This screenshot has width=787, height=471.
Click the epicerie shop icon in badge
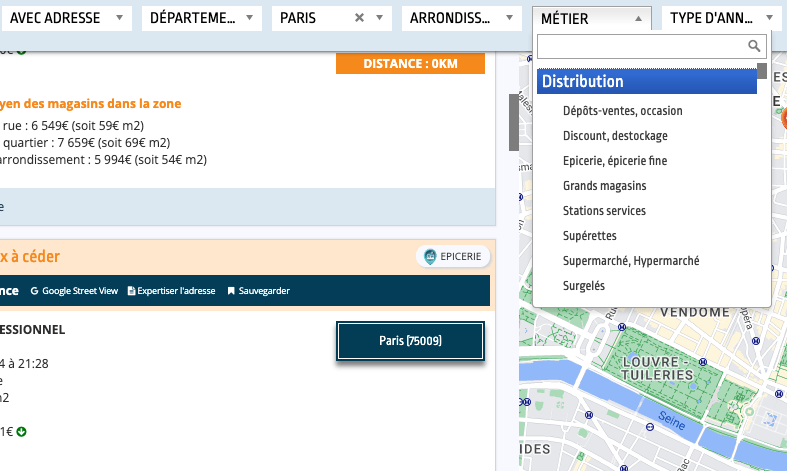click(x=430, y=257)
